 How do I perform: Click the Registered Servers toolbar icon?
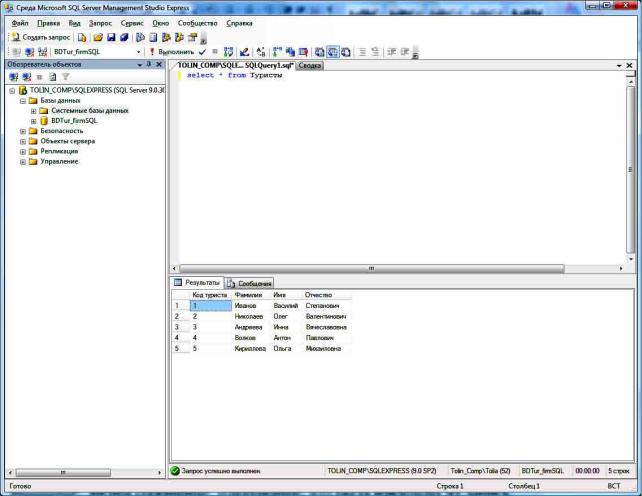pyautogui.click(x=140, y=38)
